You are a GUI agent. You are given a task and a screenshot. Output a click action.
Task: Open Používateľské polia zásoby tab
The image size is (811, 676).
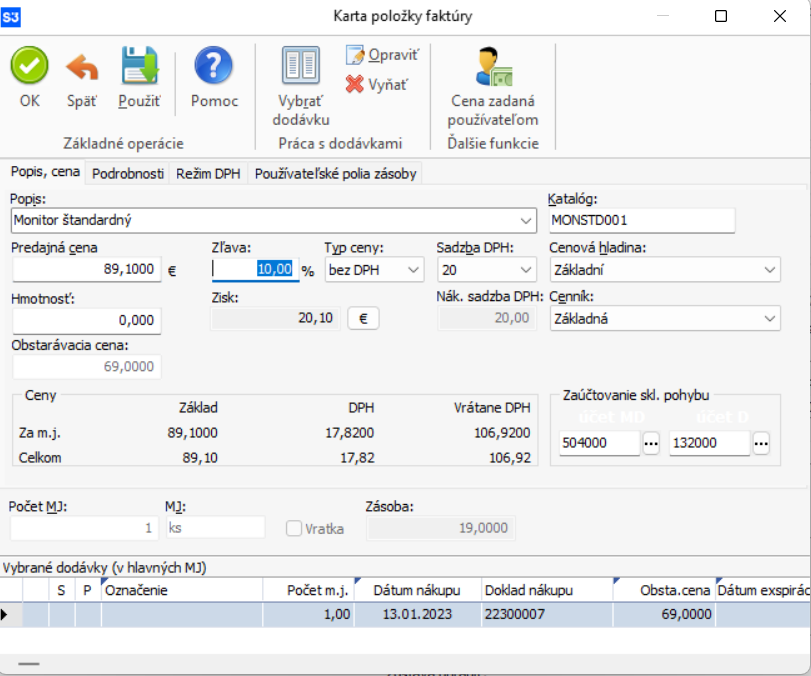pos(335,173)
